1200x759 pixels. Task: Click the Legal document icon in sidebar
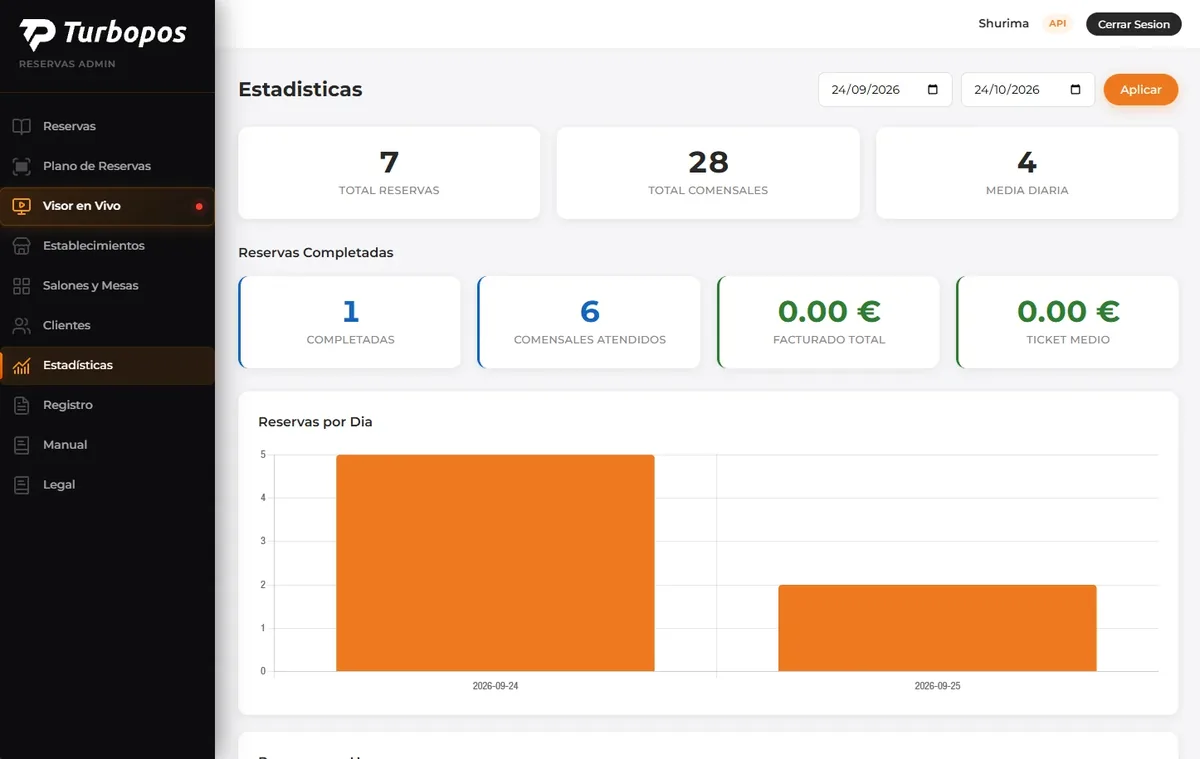point(21,485)
